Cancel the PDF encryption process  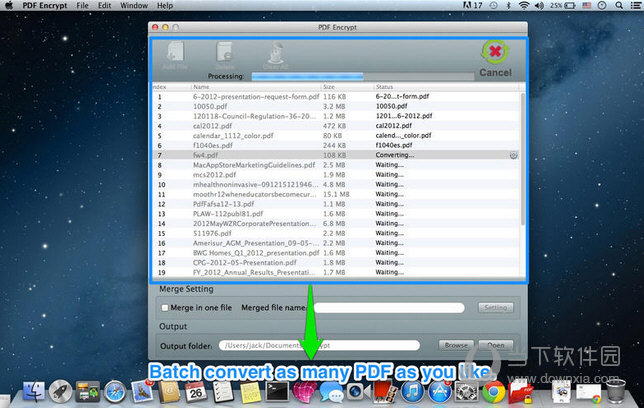pos(495,59)
